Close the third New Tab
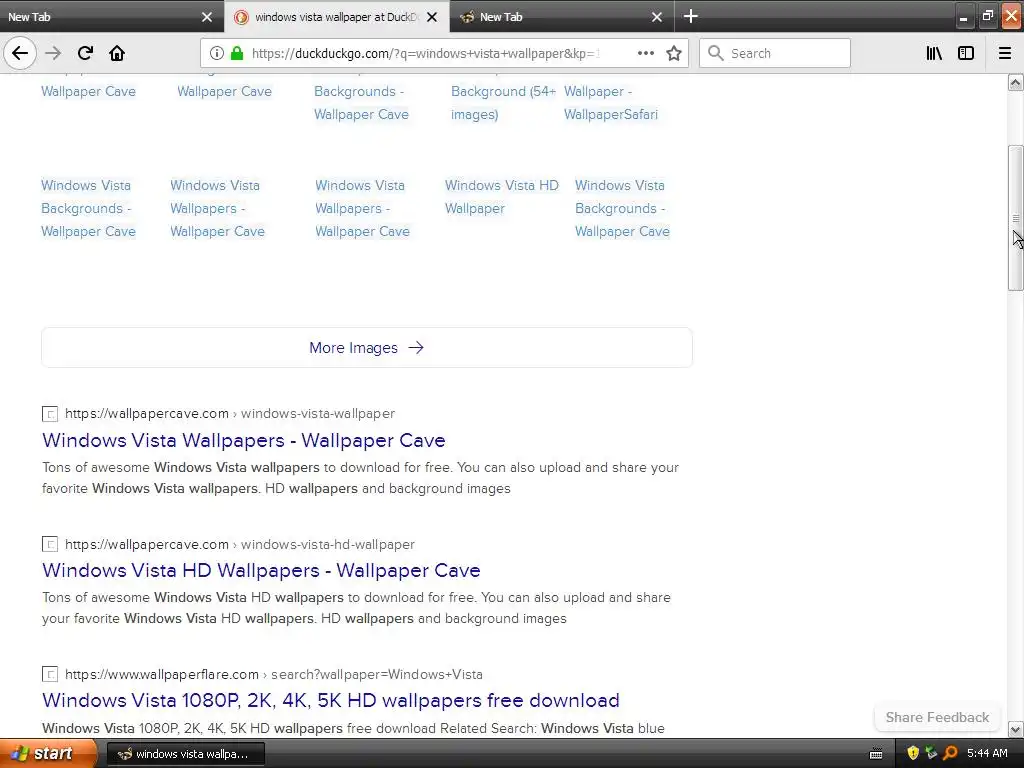Image resolution: width=1024 pixels, height=768 pixels. point(657,17)
